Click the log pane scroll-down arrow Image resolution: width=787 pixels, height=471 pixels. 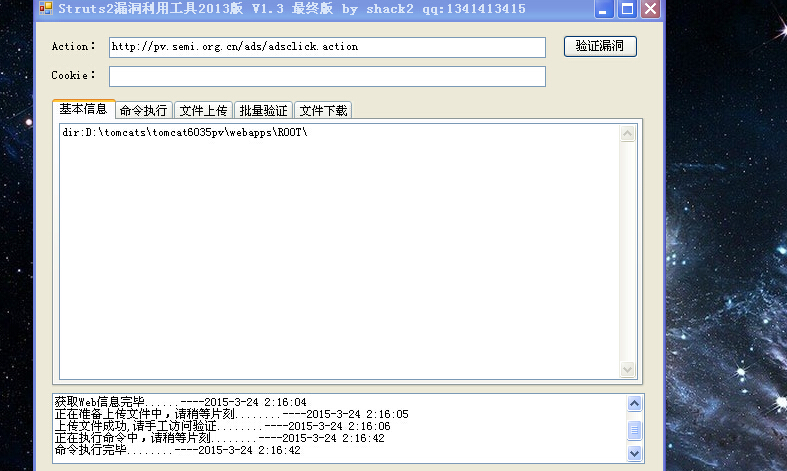click(x=634, y=453)
